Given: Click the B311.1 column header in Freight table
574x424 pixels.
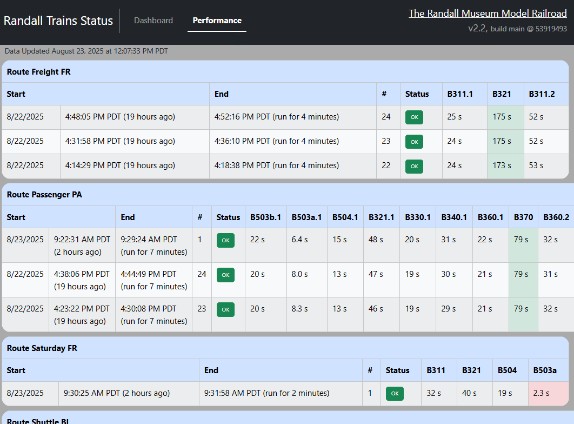Looking at the screenshot, I should coord(460,94).
